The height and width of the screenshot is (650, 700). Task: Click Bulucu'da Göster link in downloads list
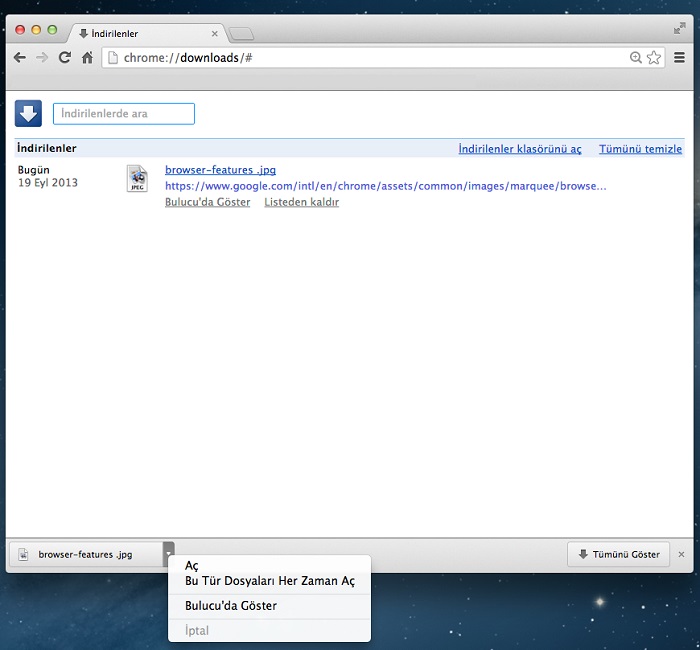coord(208,202)
